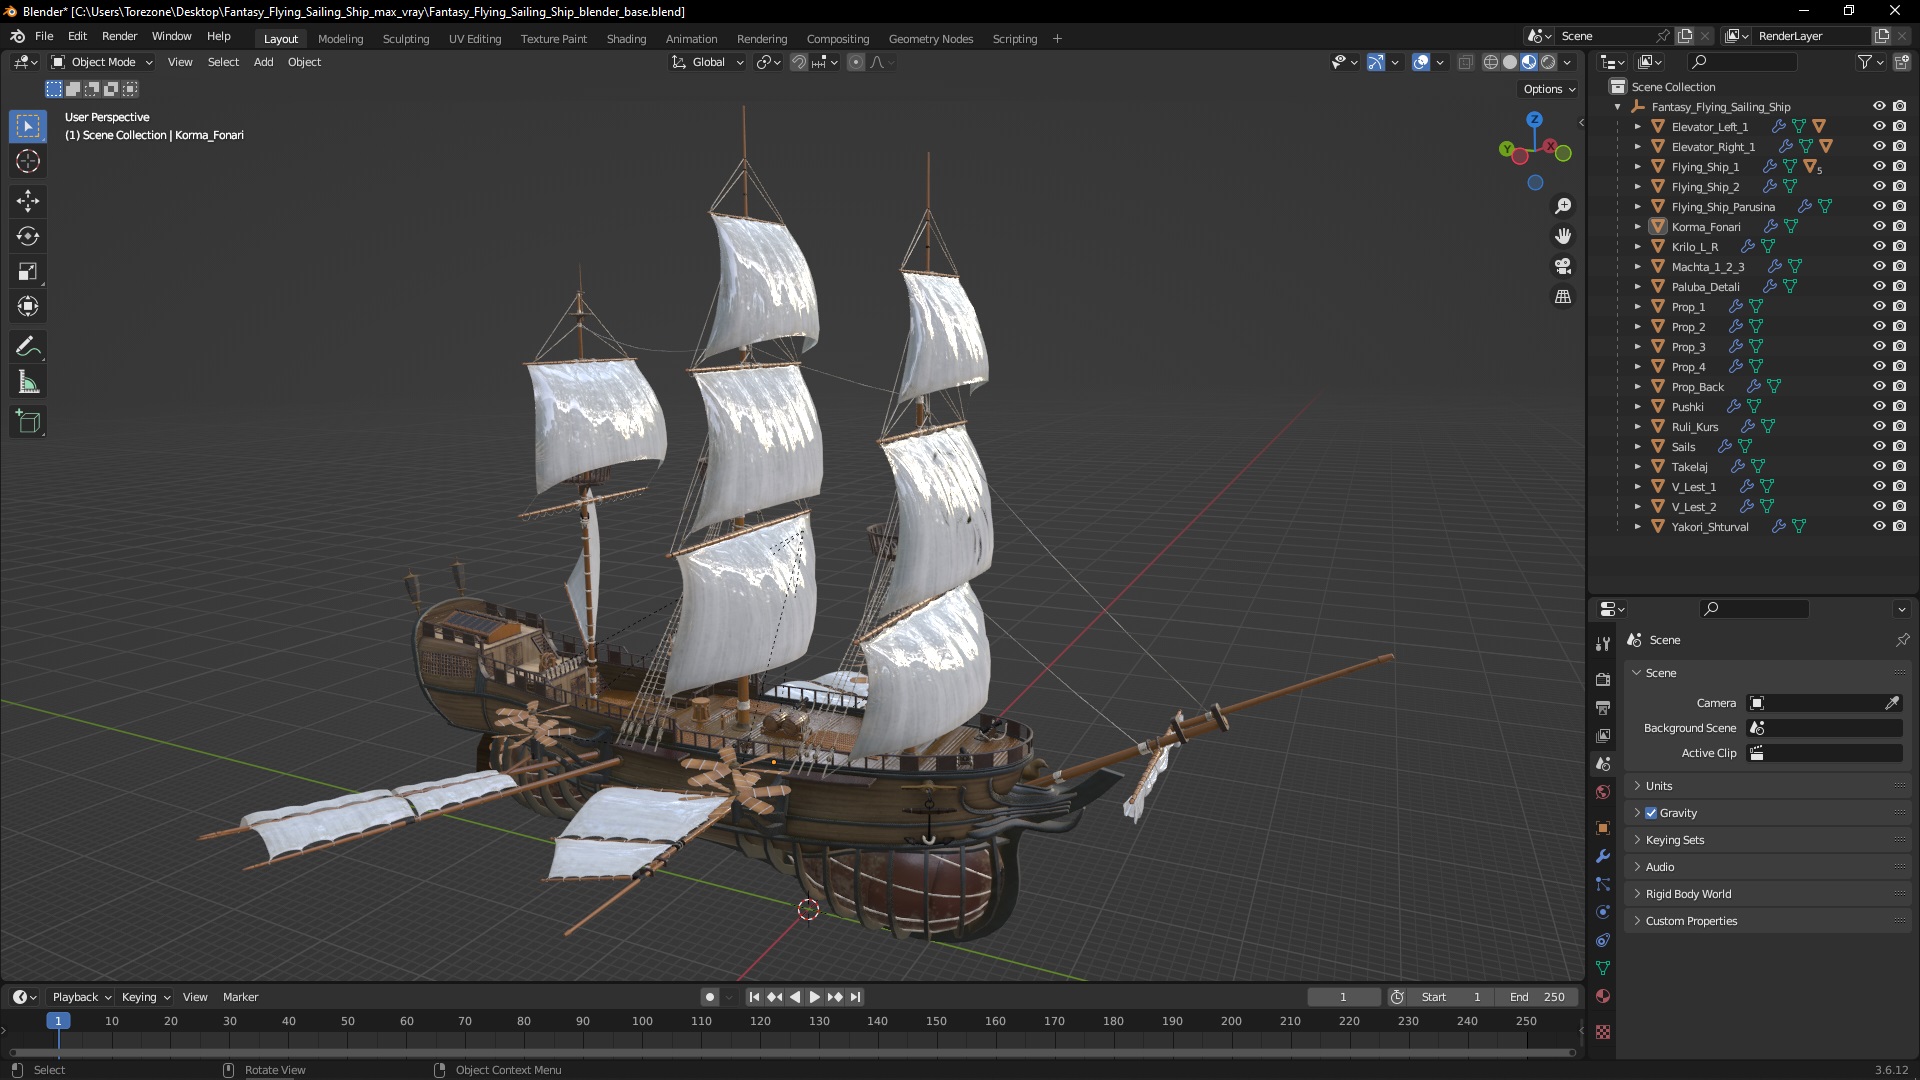Viewport: 1920px width, 1080px height.
Task: Select the Cursor tool in toolbar
Action: [x=28, y=161]
